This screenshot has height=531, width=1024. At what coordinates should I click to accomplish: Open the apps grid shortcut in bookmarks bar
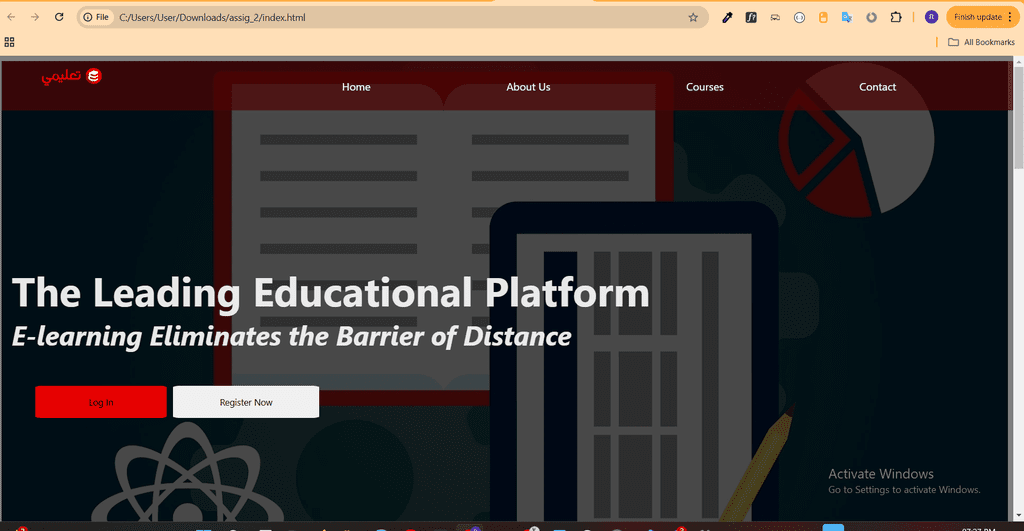pos(9,42)
